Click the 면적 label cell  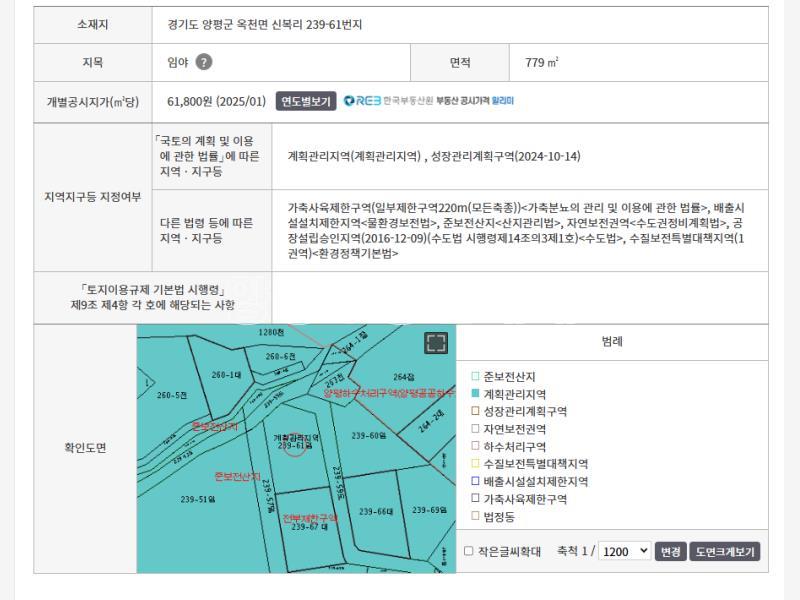coord(460,62)
